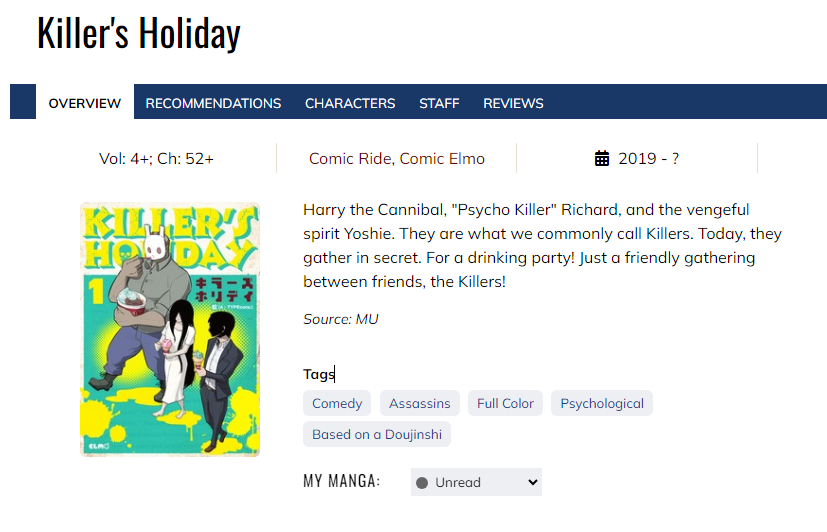Click the Killer's Holiday page title

click(x=139, y=33)
